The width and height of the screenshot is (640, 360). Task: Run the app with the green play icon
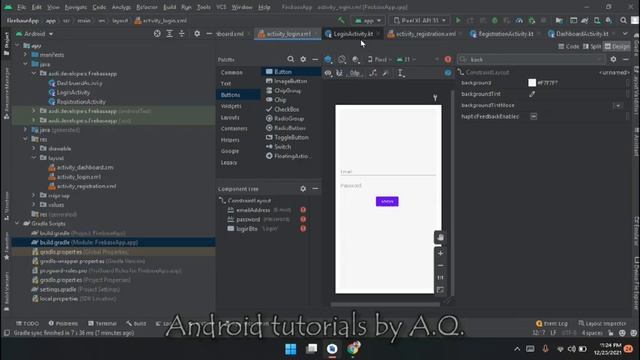point(458,20)
